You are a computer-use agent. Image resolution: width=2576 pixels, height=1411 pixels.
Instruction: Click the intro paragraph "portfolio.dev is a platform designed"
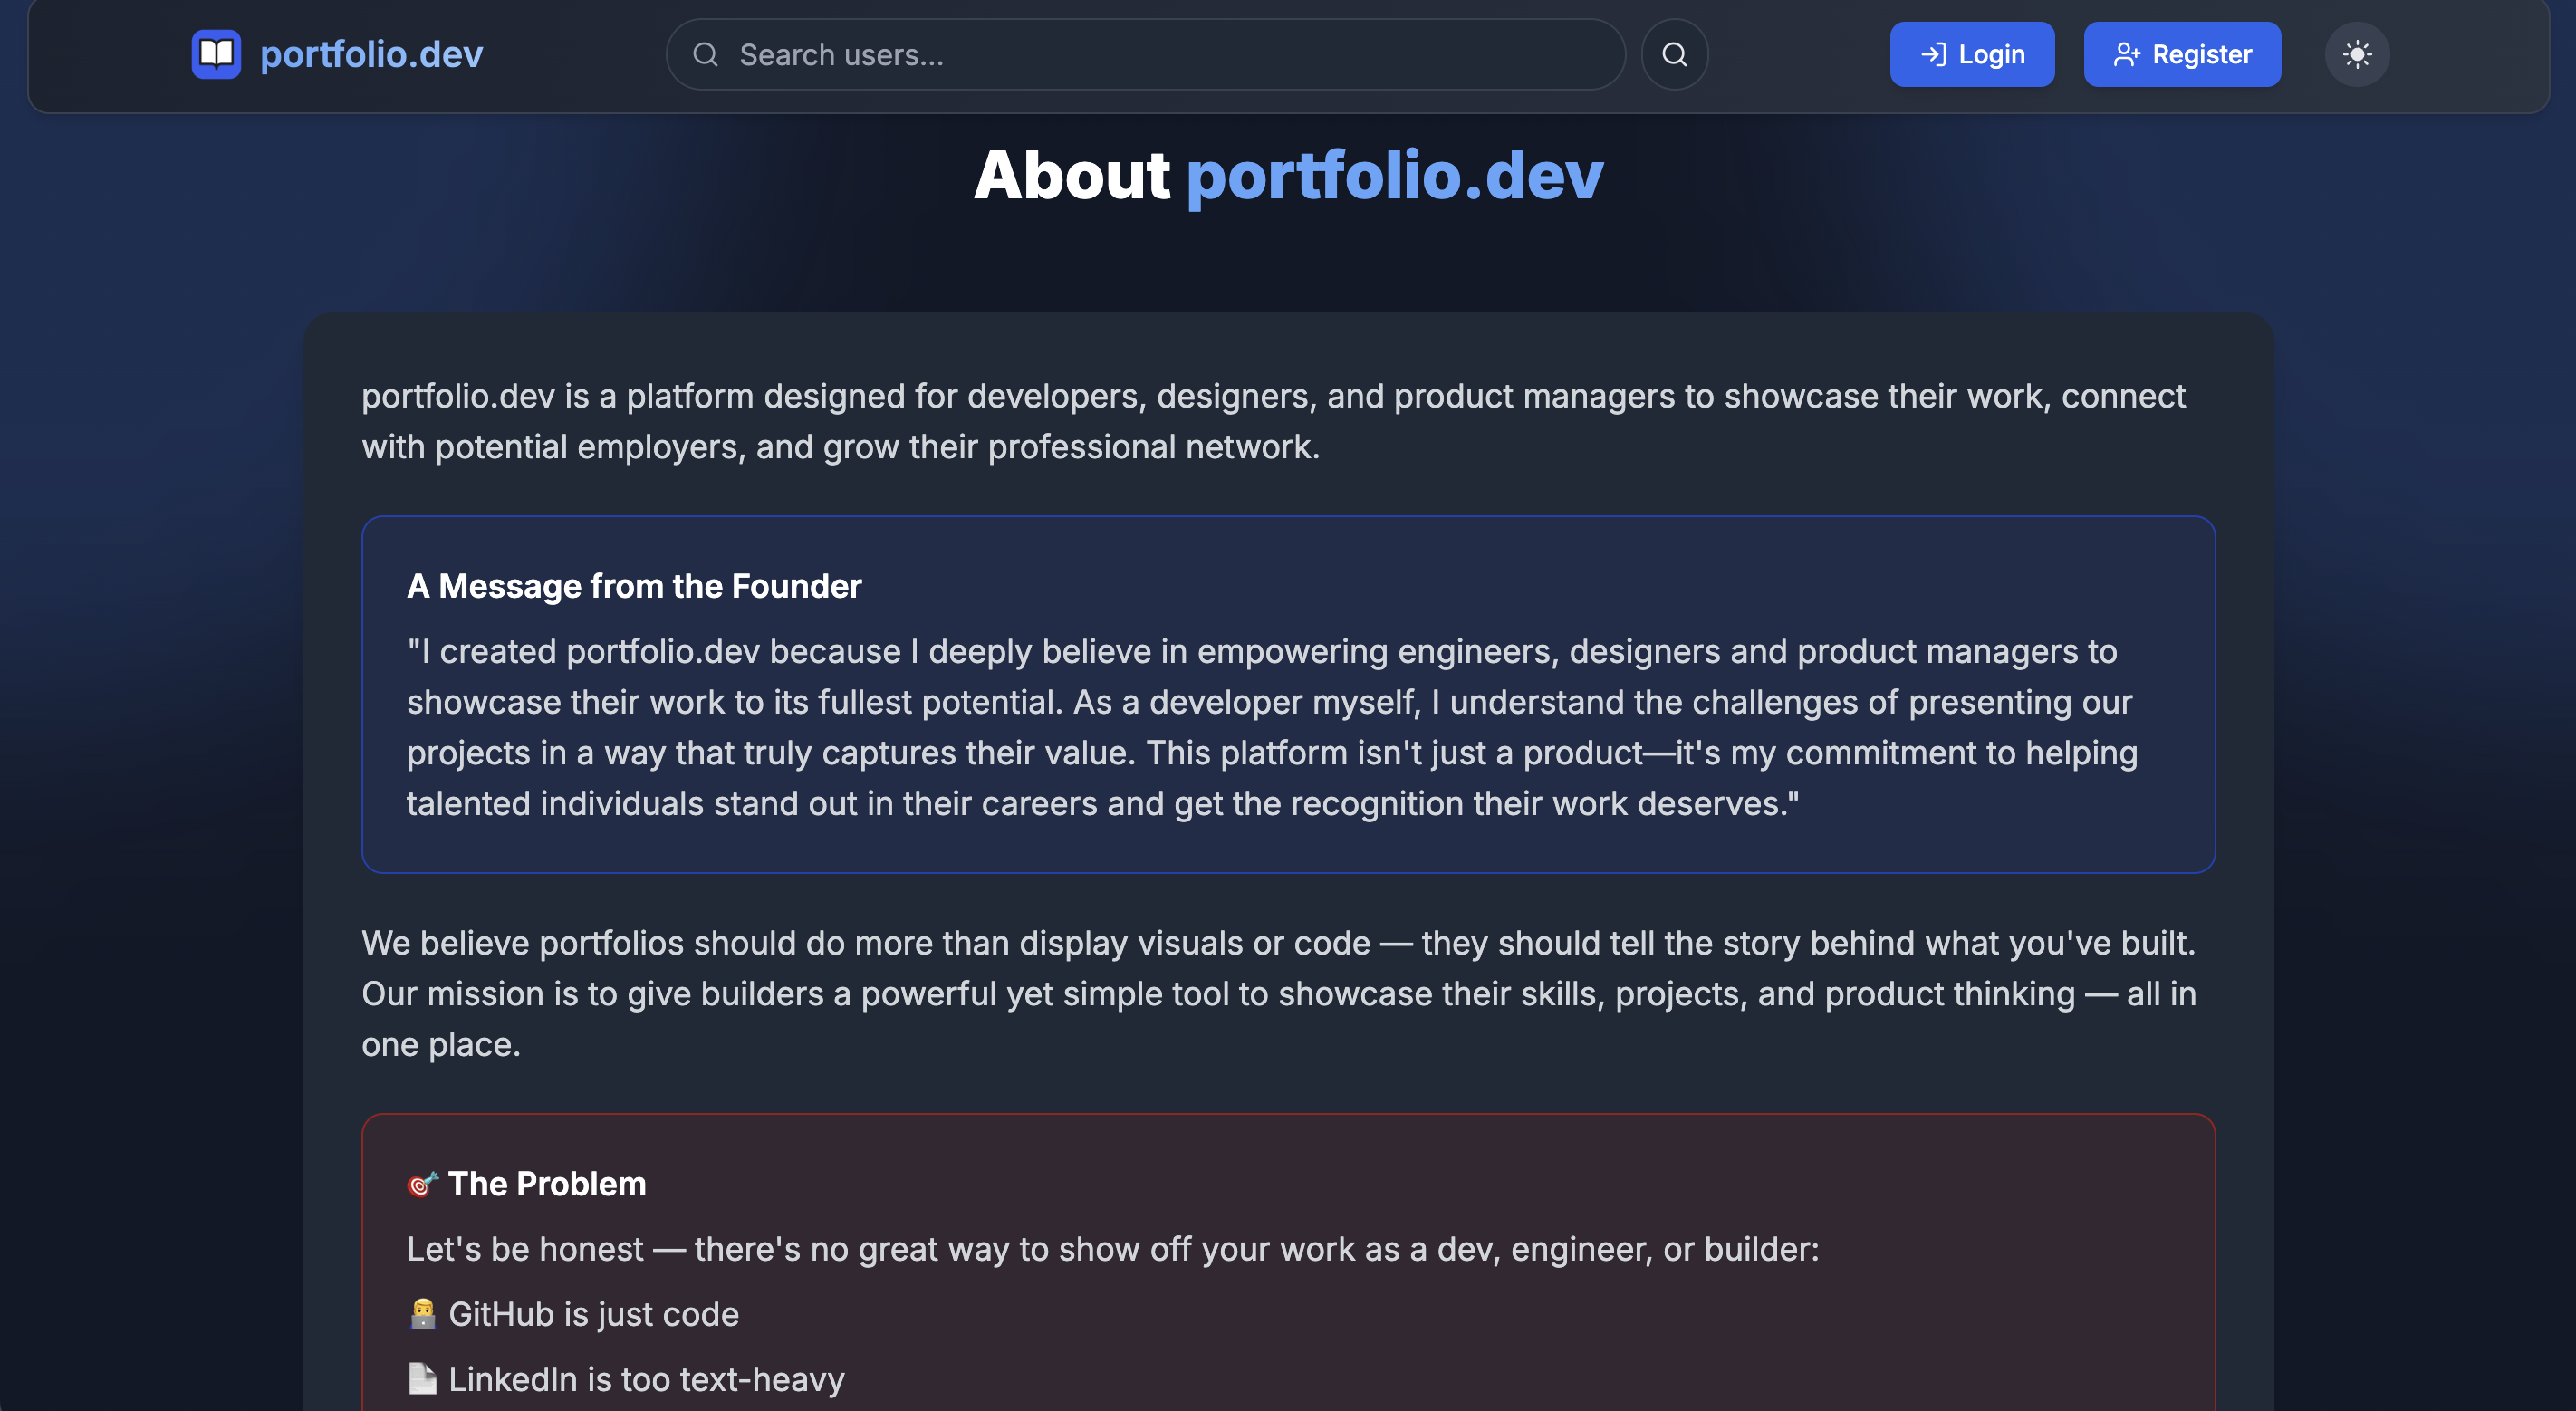click(x=1273, y=421)
